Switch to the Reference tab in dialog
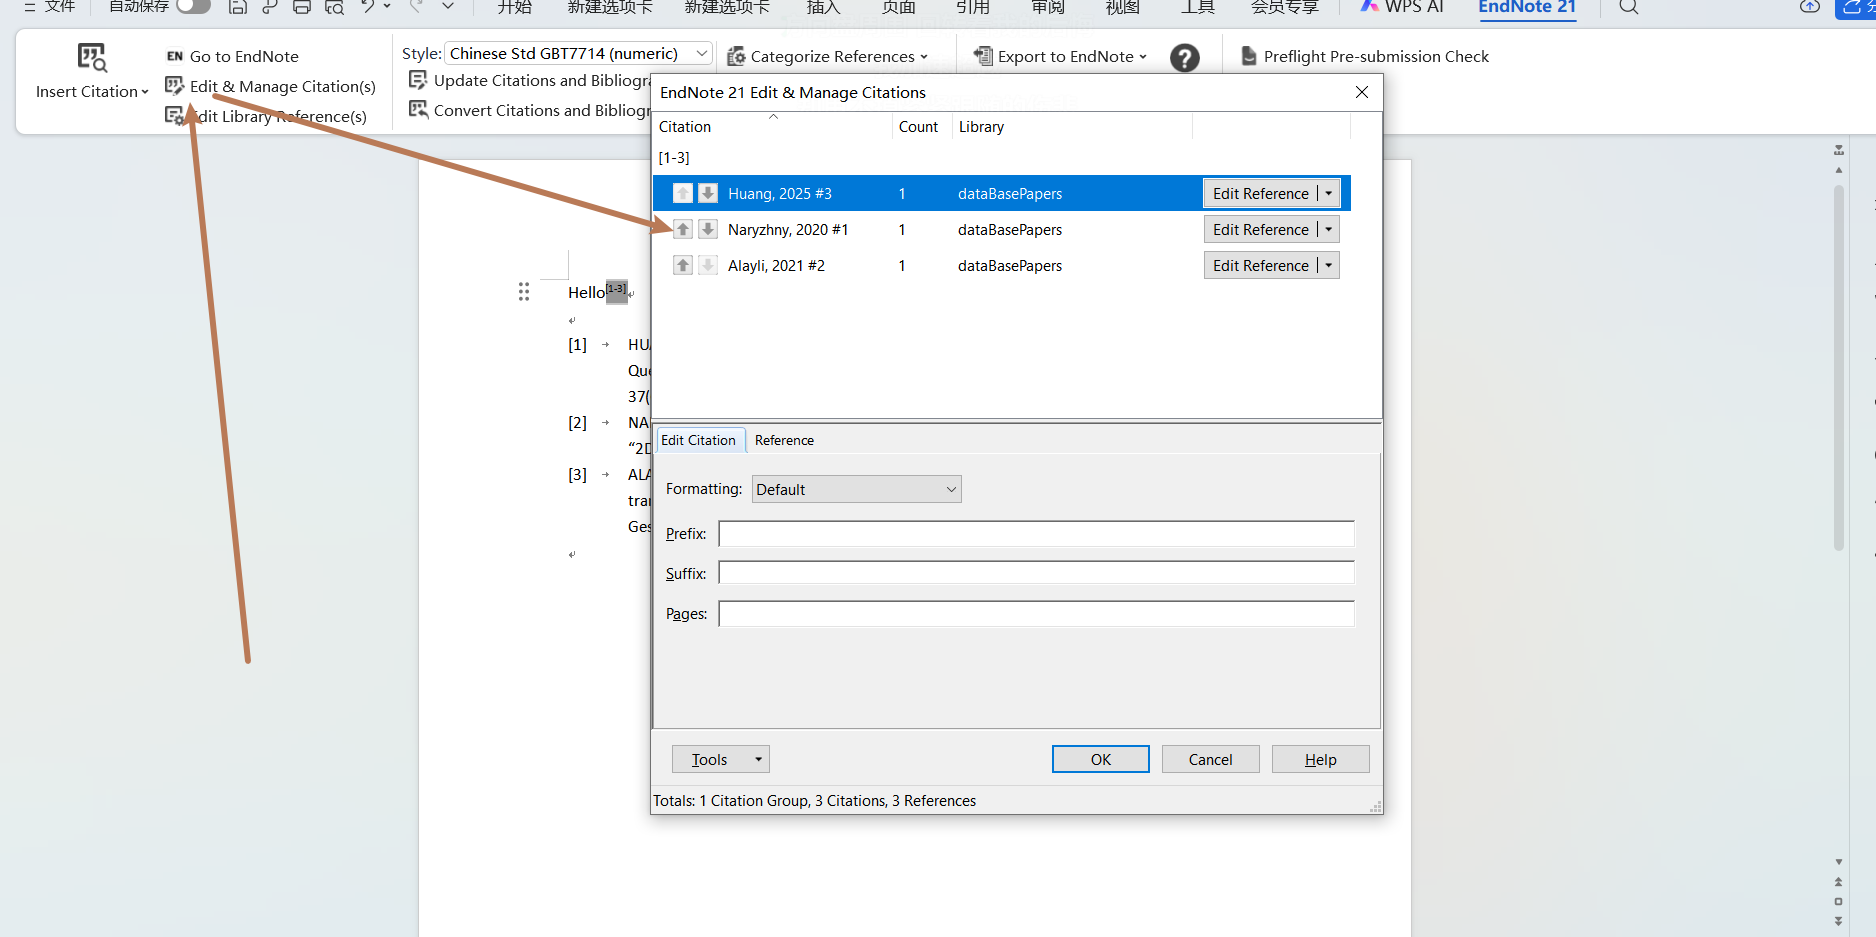The width and height of the screenshot is (1876, 937). coord(784,440)
